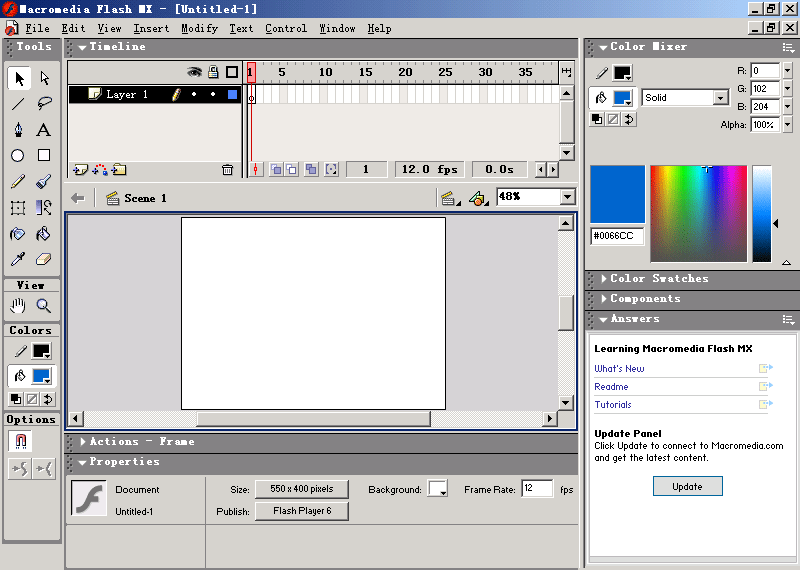Select the Pen tool
The image size is (800, 570).
(18, 130)
